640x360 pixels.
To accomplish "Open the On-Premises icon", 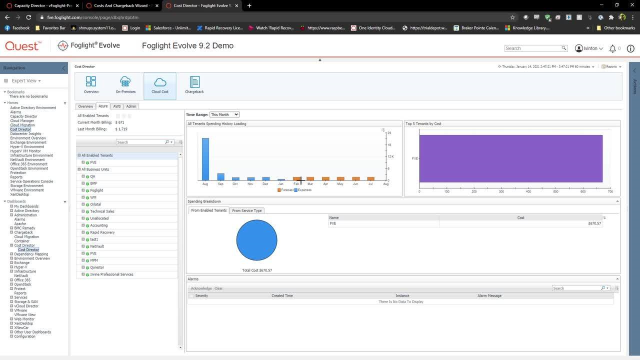I will tap(125, 85).
